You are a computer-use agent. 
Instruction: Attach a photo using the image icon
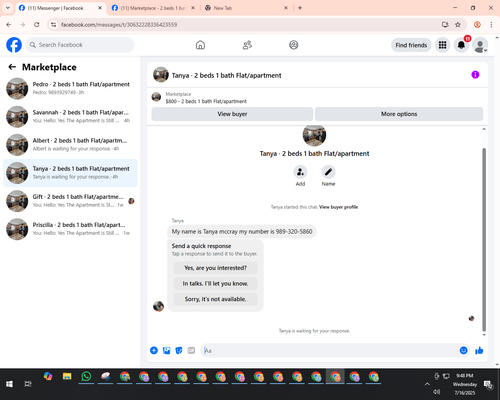(x=166, y=350)
